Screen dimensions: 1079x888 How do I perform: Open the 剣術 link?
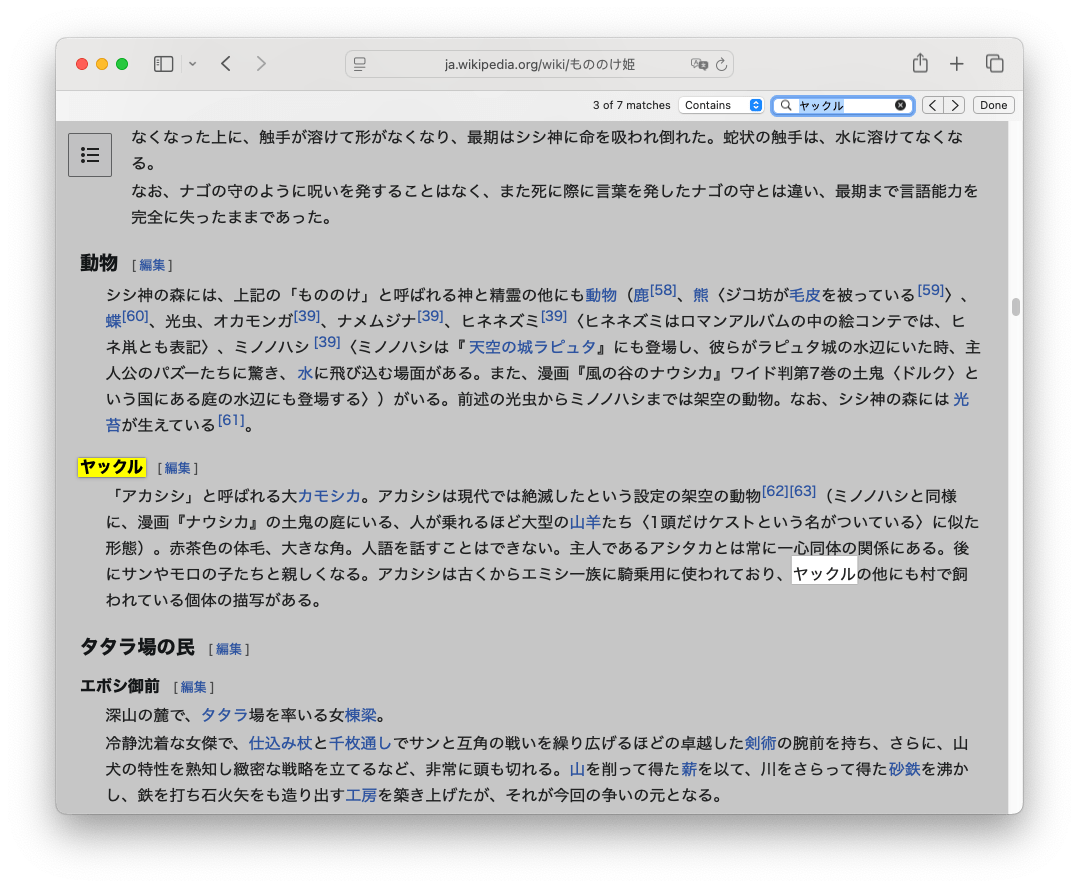pyautogui.click(x=760, y=743)
